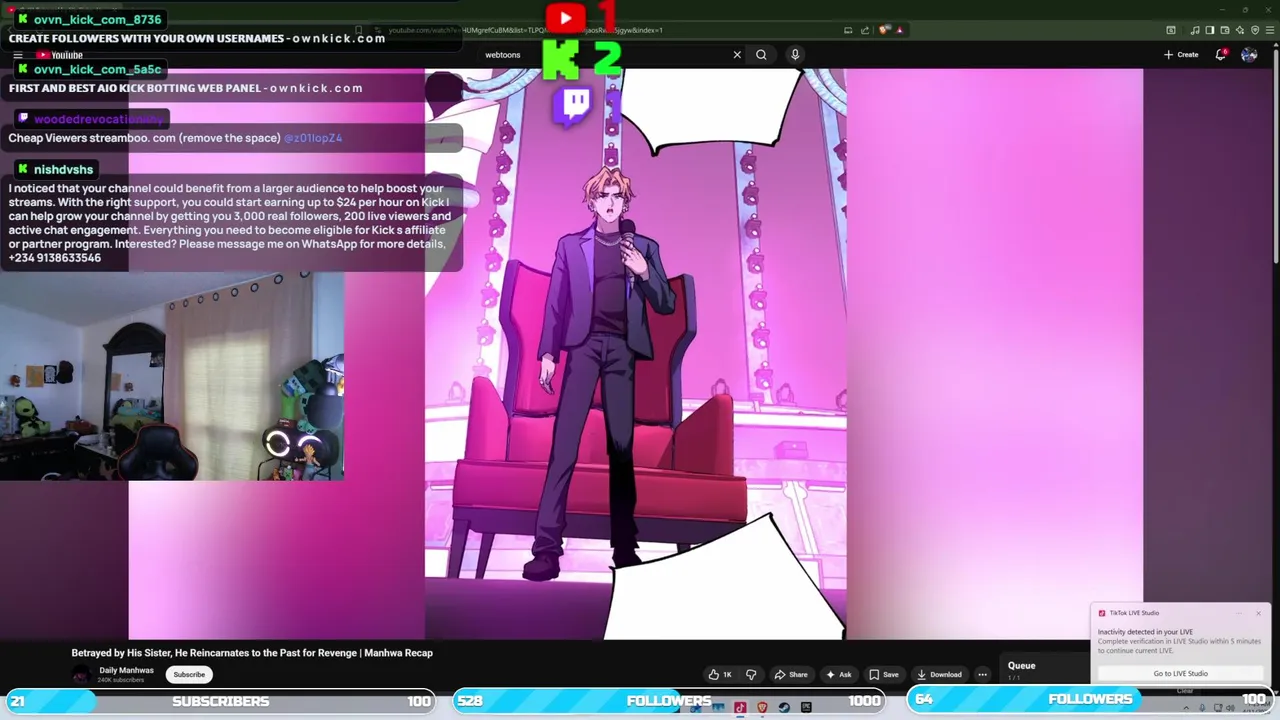Click the webcam overlay feed
The height and width of the screenshot is (720, 1280).
point(172,377)
